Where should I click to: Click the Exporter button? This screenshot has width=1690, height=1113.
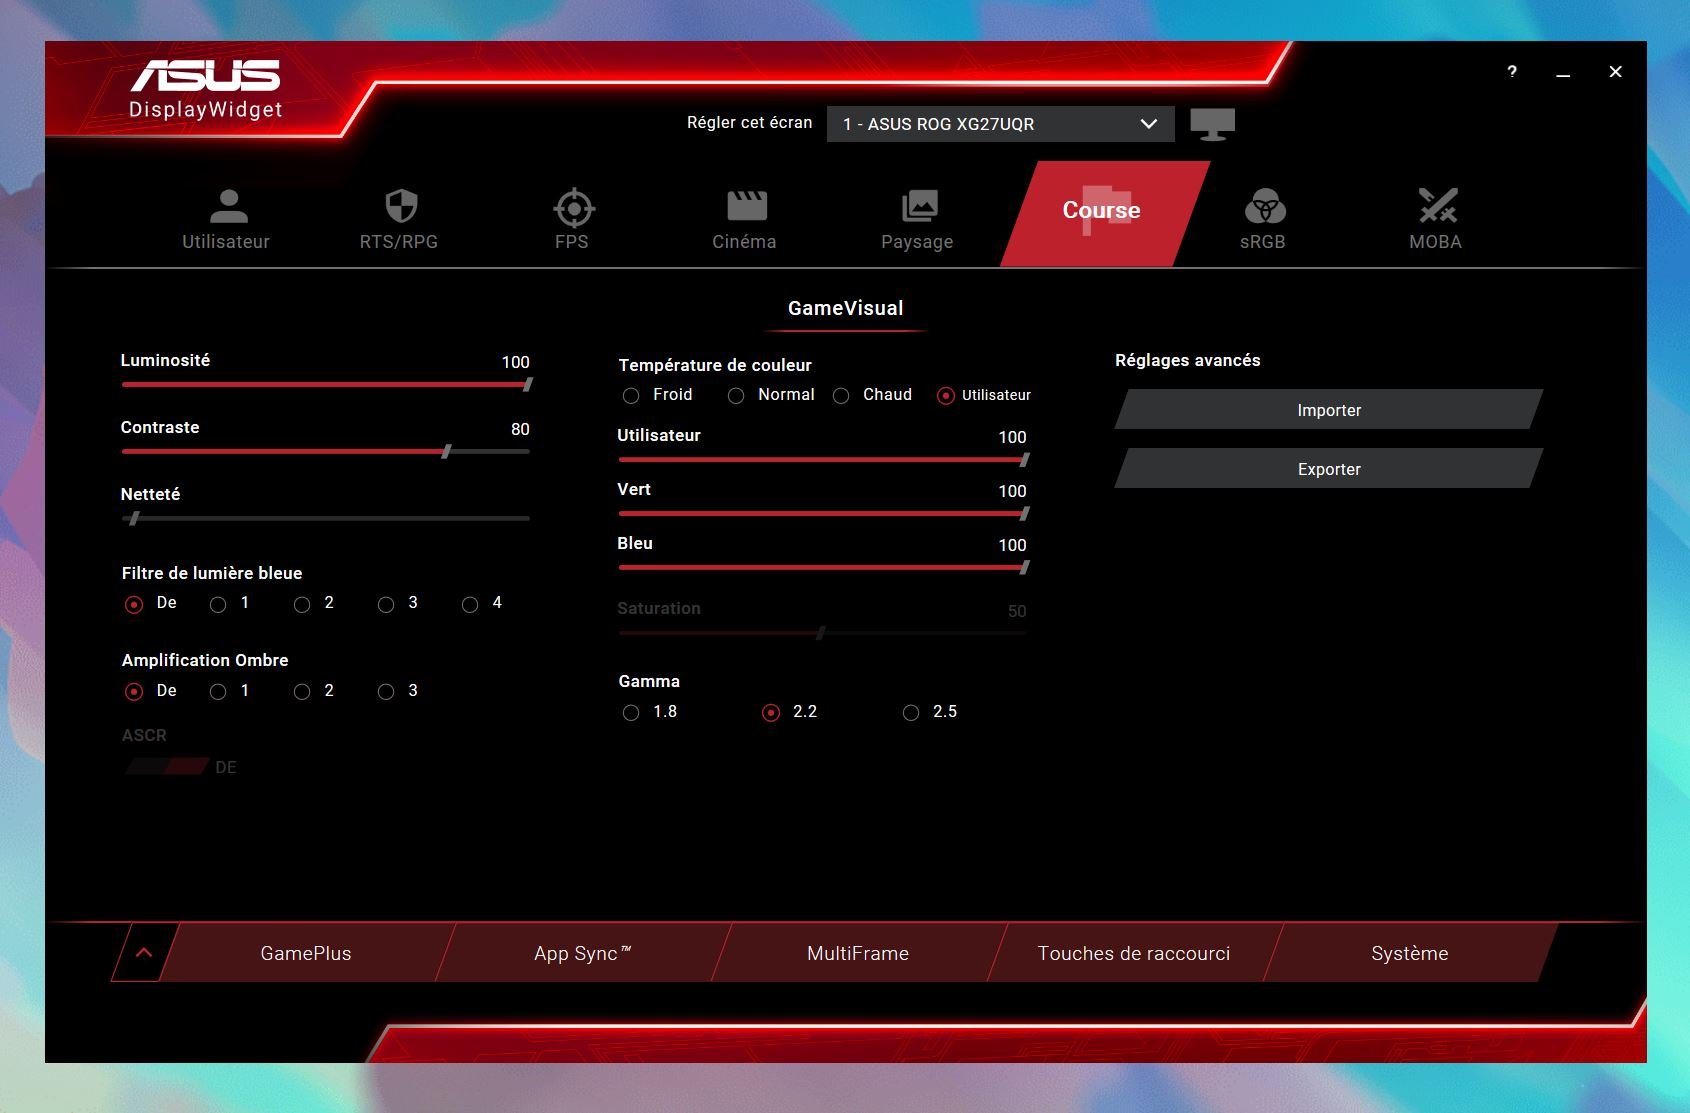(1329, 469)
